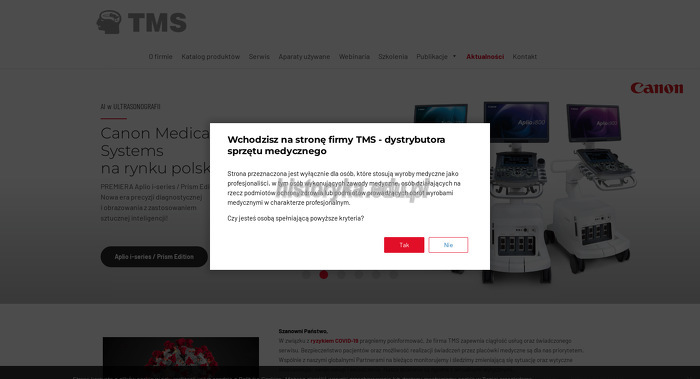Screen dimensions: 700x379
Task: Confirm with the Tak button
Action: [404, 245]
